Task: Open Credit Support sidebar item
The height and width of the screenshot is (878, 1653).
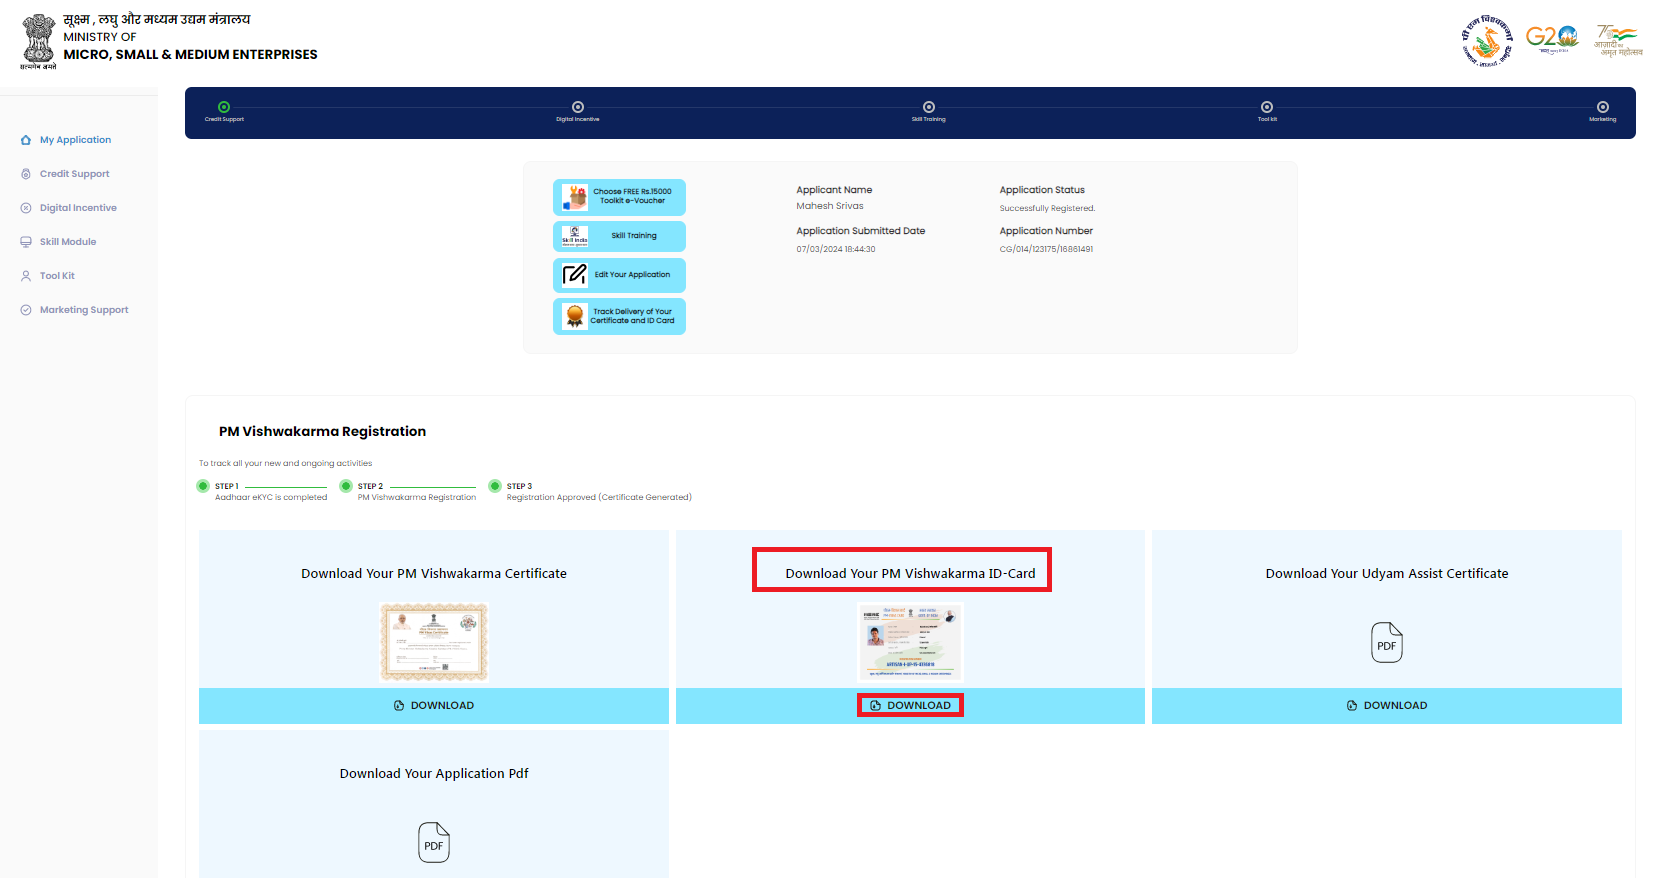Action: (x=74, y=174)
